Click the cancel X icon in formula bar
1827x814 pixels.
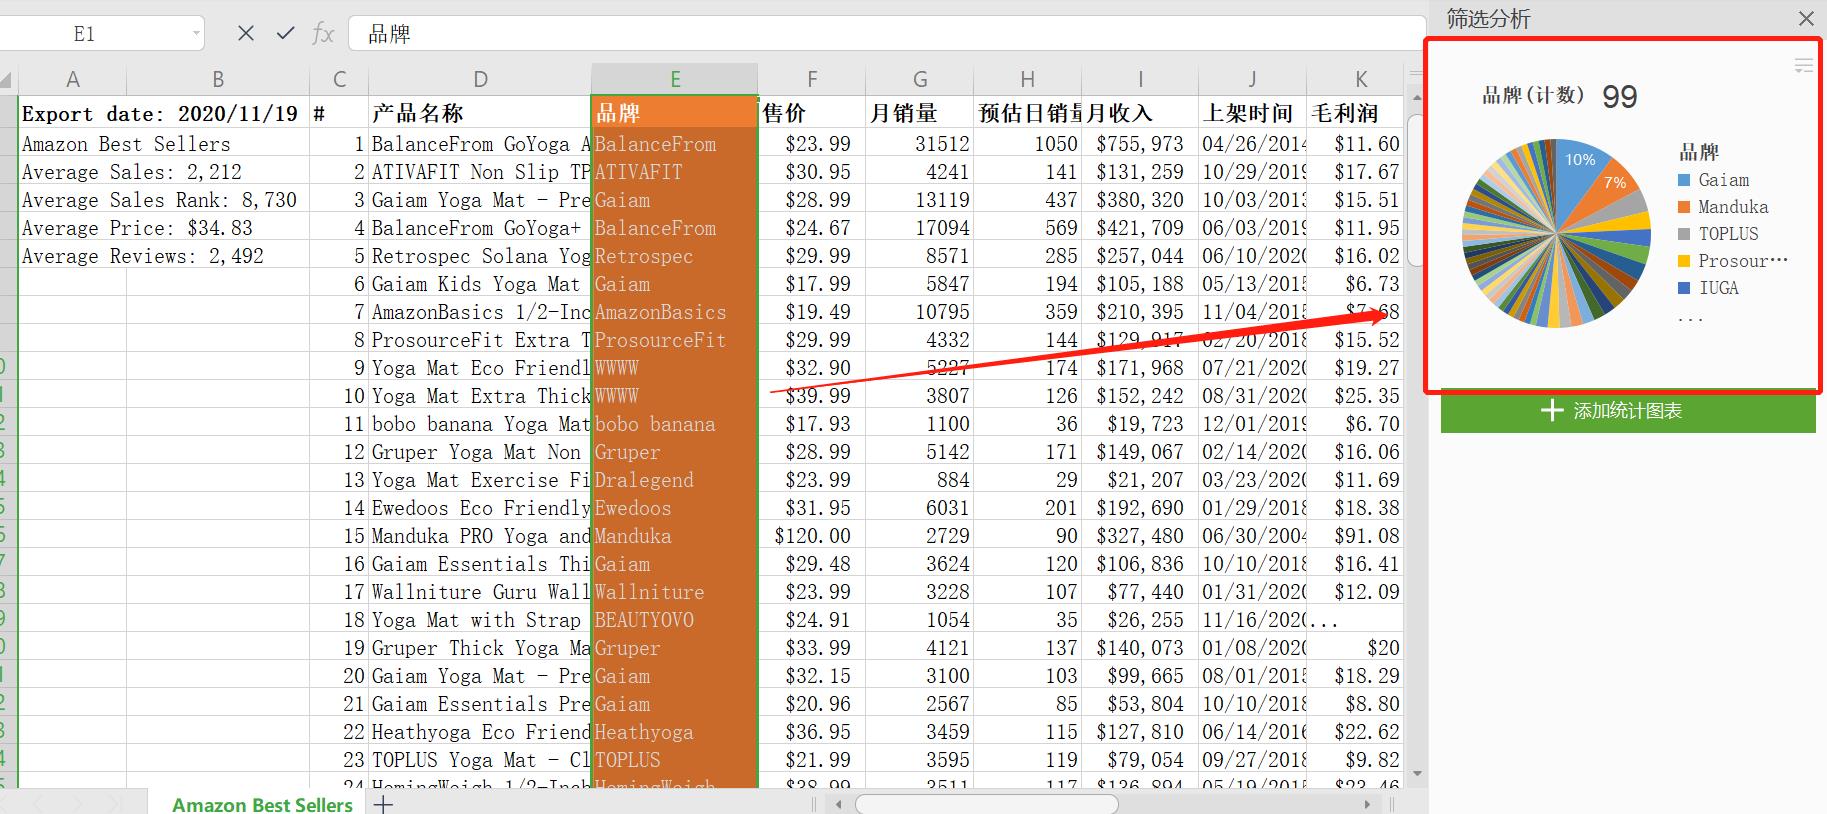[246, 33]
